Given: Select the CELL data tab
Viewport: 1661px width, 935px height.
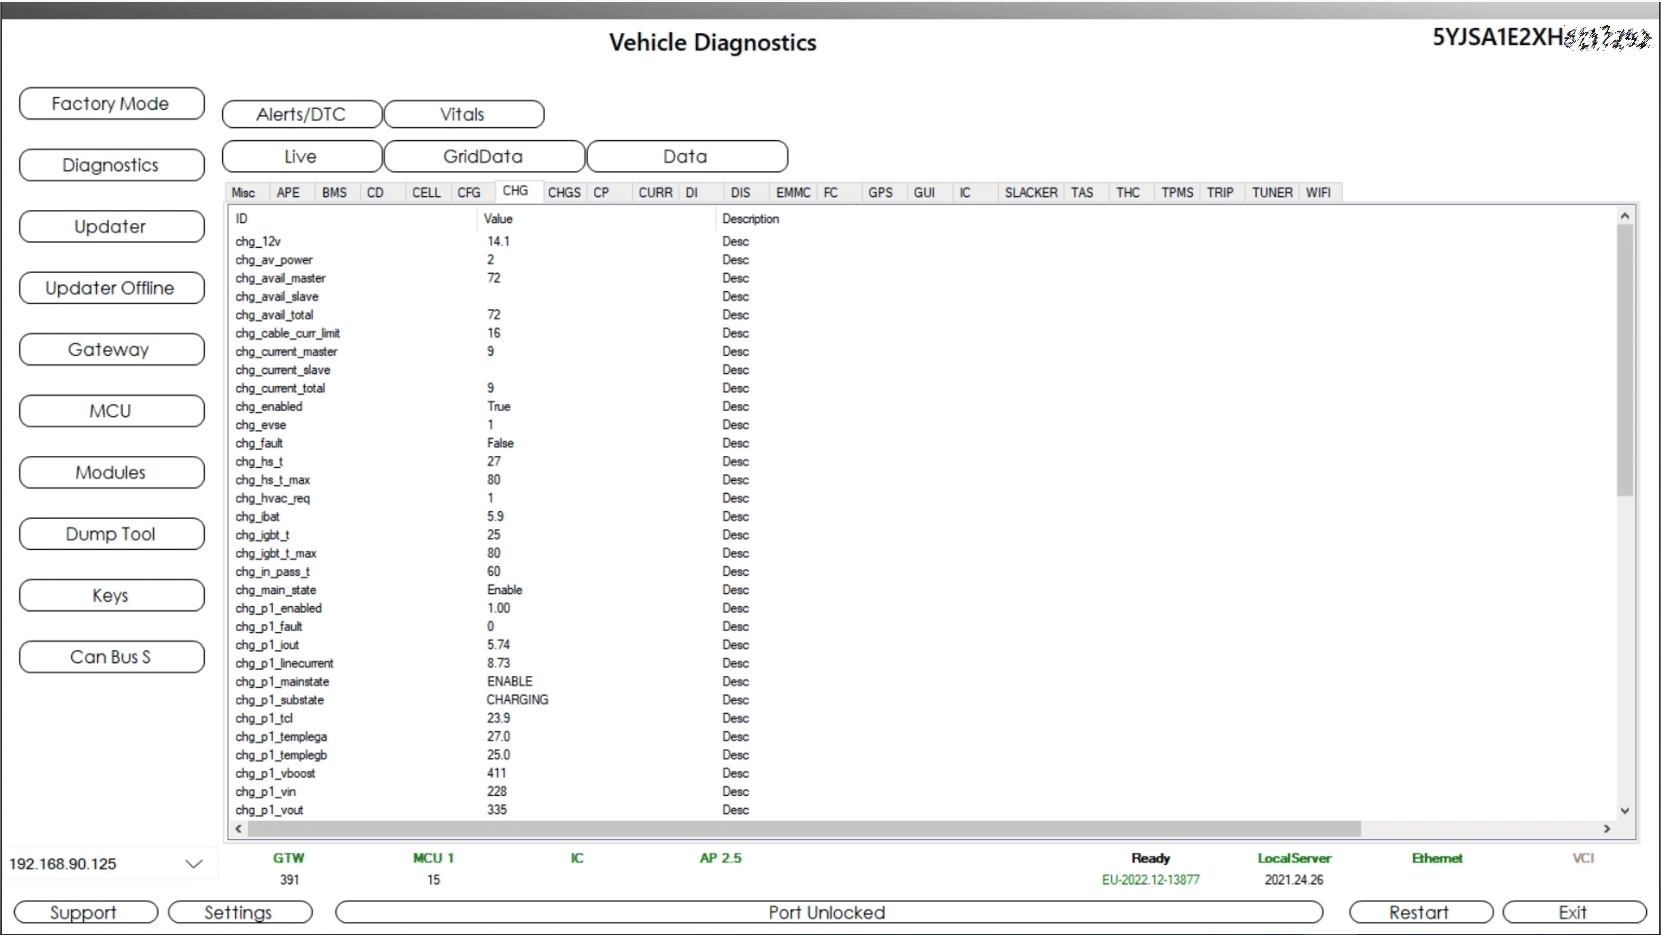Looking at the screenshot, I should click(426, 193).
